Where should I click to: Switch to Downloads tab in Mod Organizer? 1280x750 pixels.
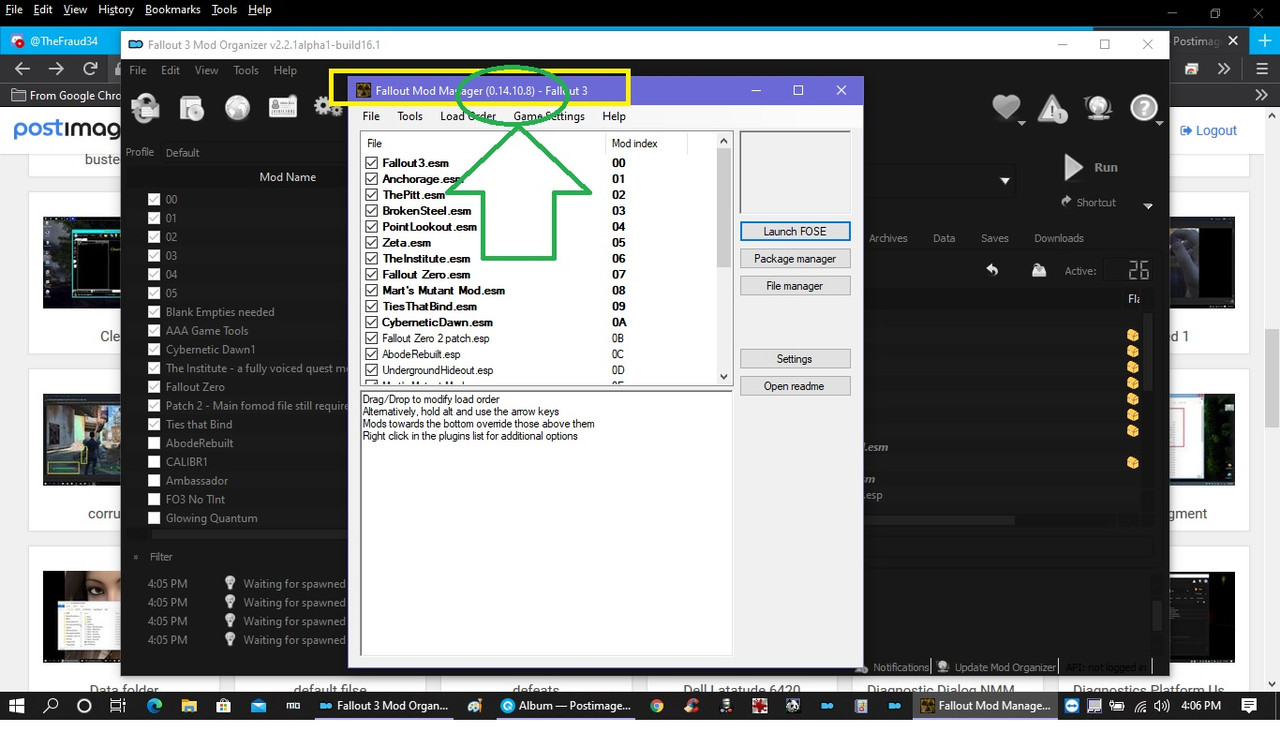(x=1059, y=238)
